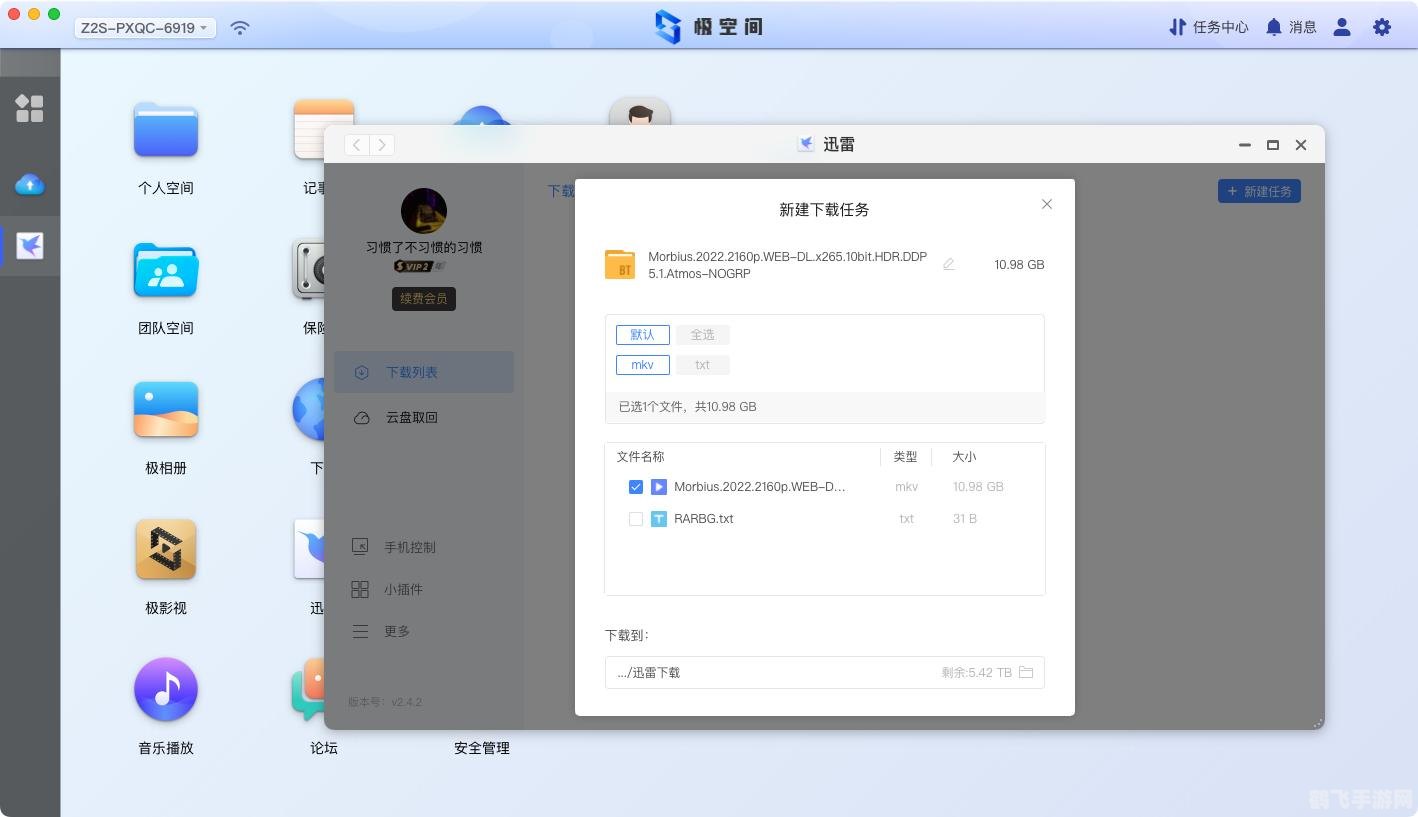Click the folder icon beside the download path
The height and width of the screenshot is (817, 1418).
(1026, 672)
